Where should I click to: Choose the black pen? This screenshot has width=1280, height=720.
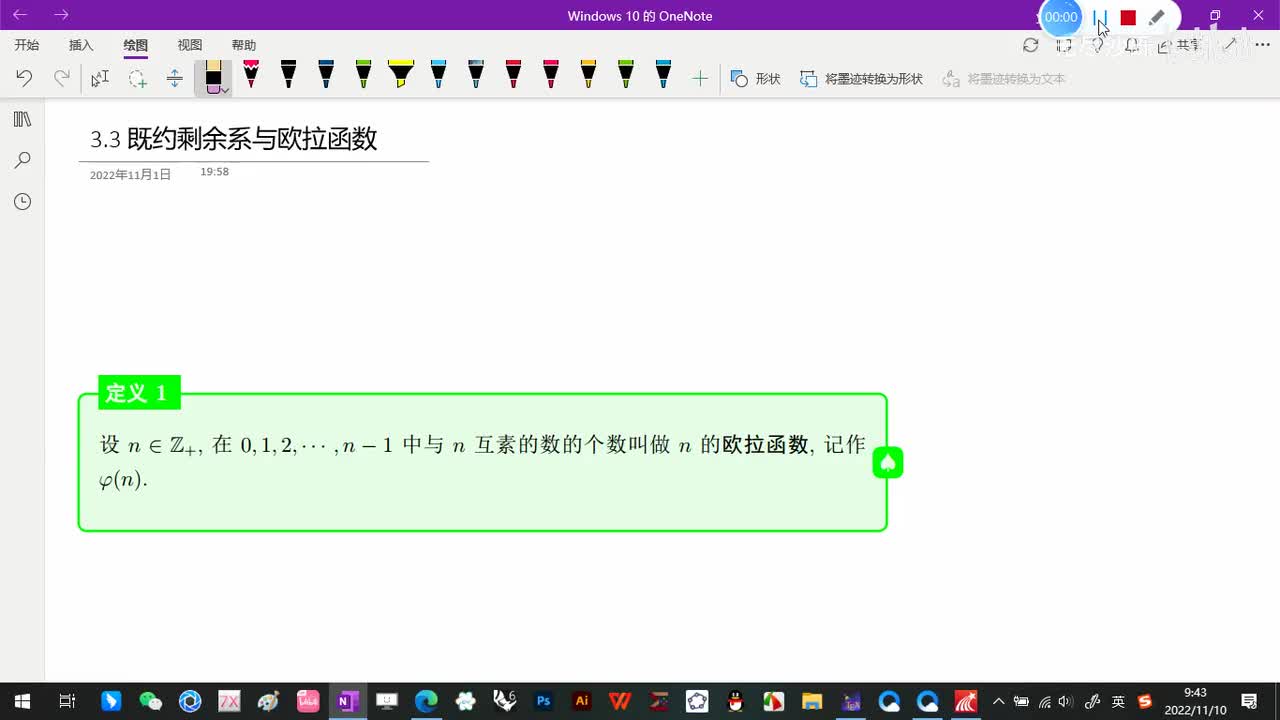tap(288, 74)
